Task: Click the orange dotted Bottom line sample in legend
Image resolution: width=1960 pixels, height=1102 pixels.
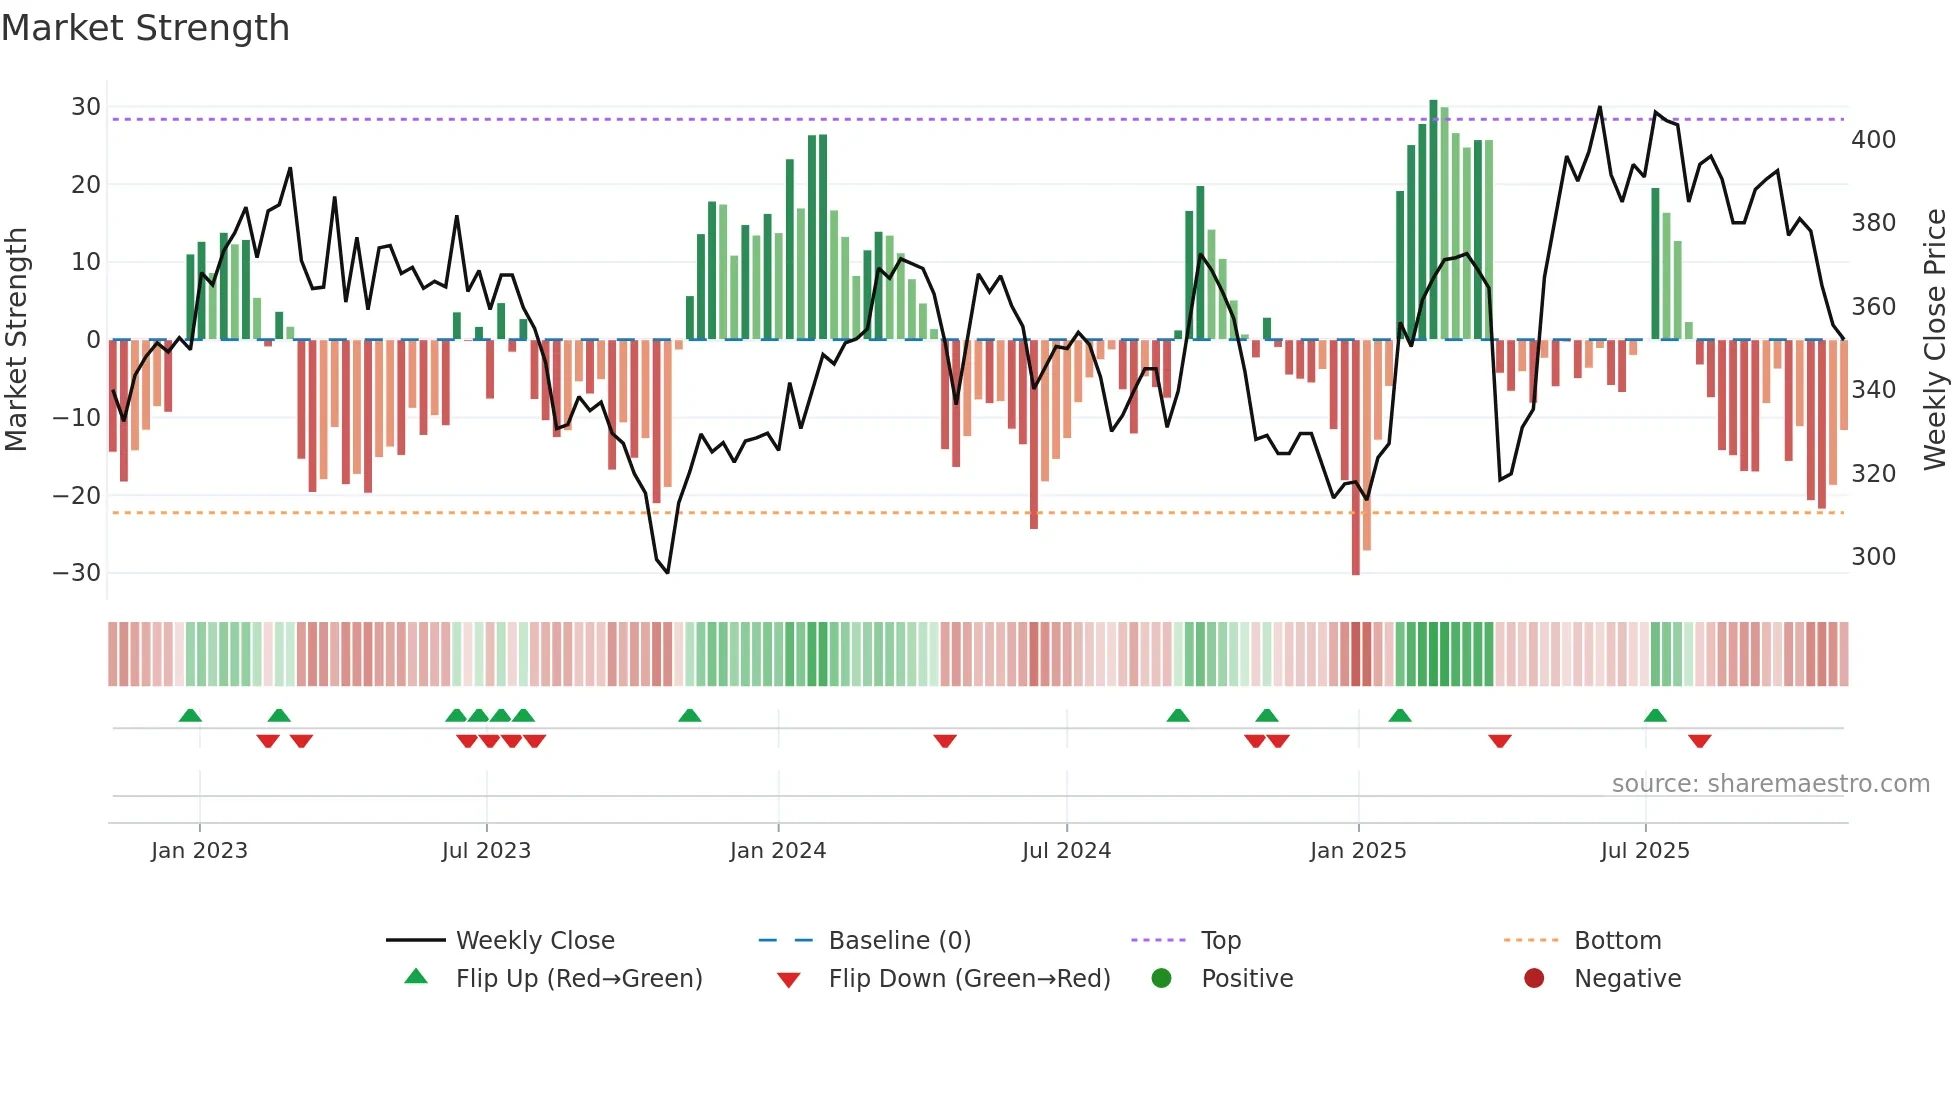Action: pyautogui.click(x=1531, y=940)
